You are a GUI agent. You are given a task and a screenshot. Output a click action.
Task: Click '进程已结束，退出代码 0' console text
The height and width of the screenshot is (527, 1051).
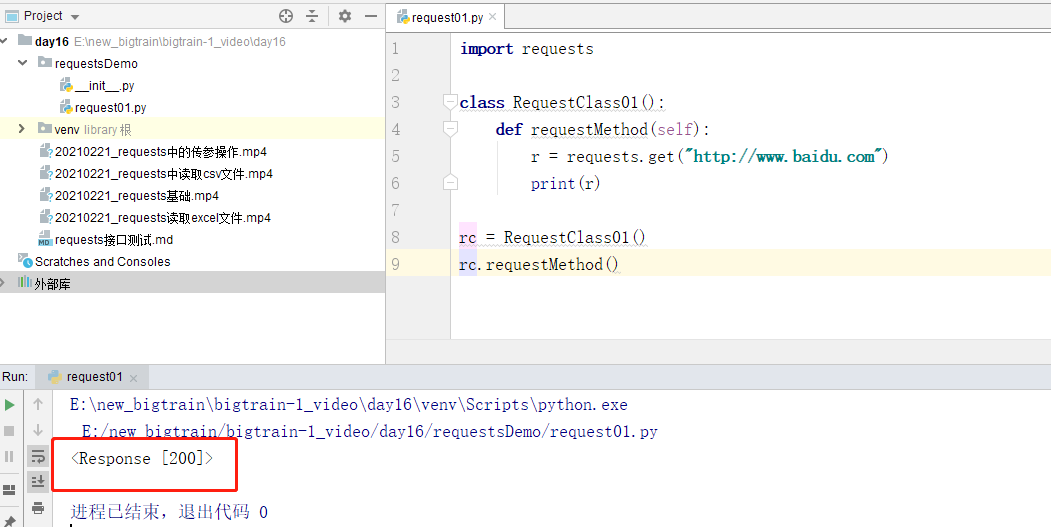[169, 512]
